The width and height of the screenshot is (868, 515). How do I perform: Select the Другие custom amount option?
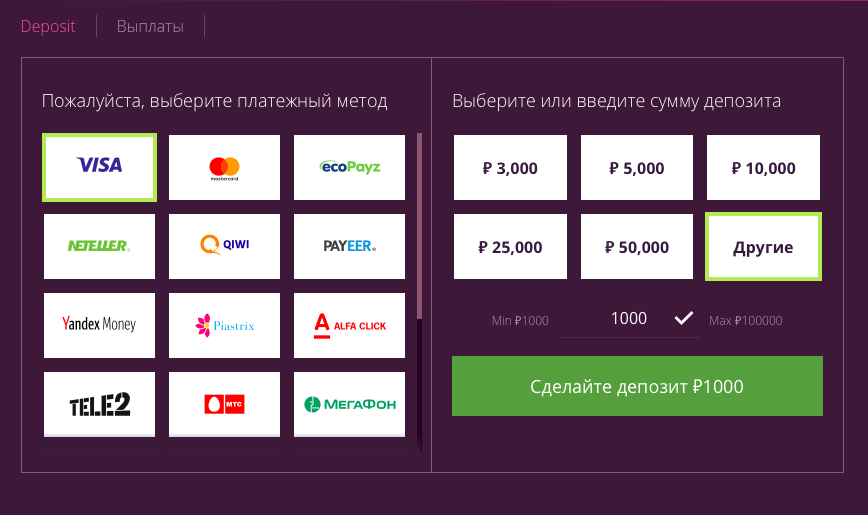click(763, 247)
